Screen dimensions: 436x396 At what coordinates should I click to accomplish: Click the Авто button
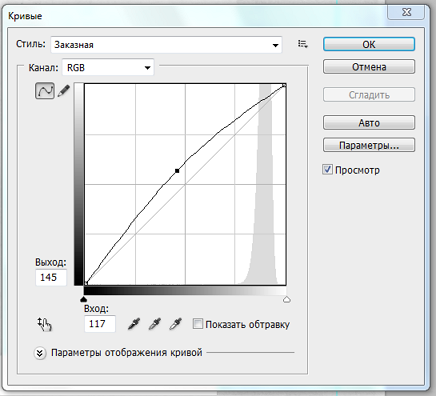tap(369, 123)
